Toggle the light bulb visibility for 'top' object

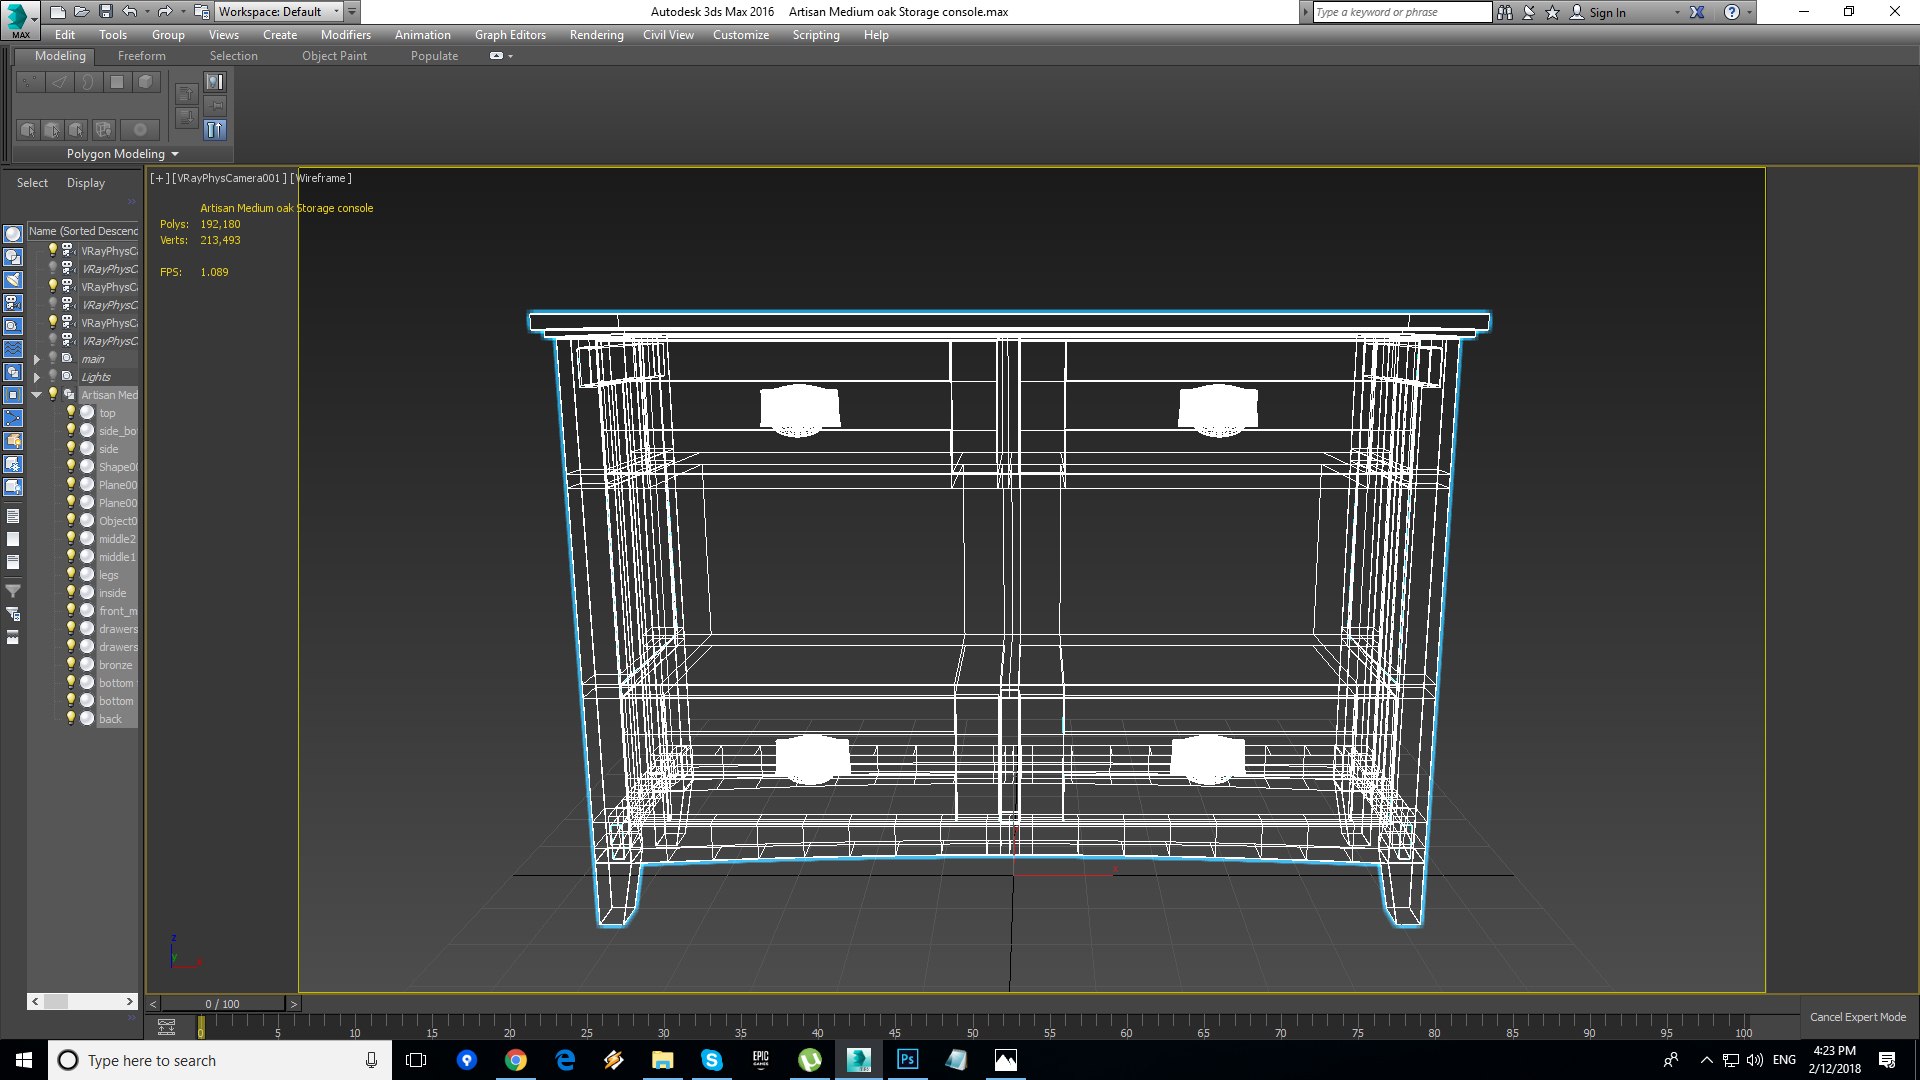pyautogui.click(x=71, y=412)
